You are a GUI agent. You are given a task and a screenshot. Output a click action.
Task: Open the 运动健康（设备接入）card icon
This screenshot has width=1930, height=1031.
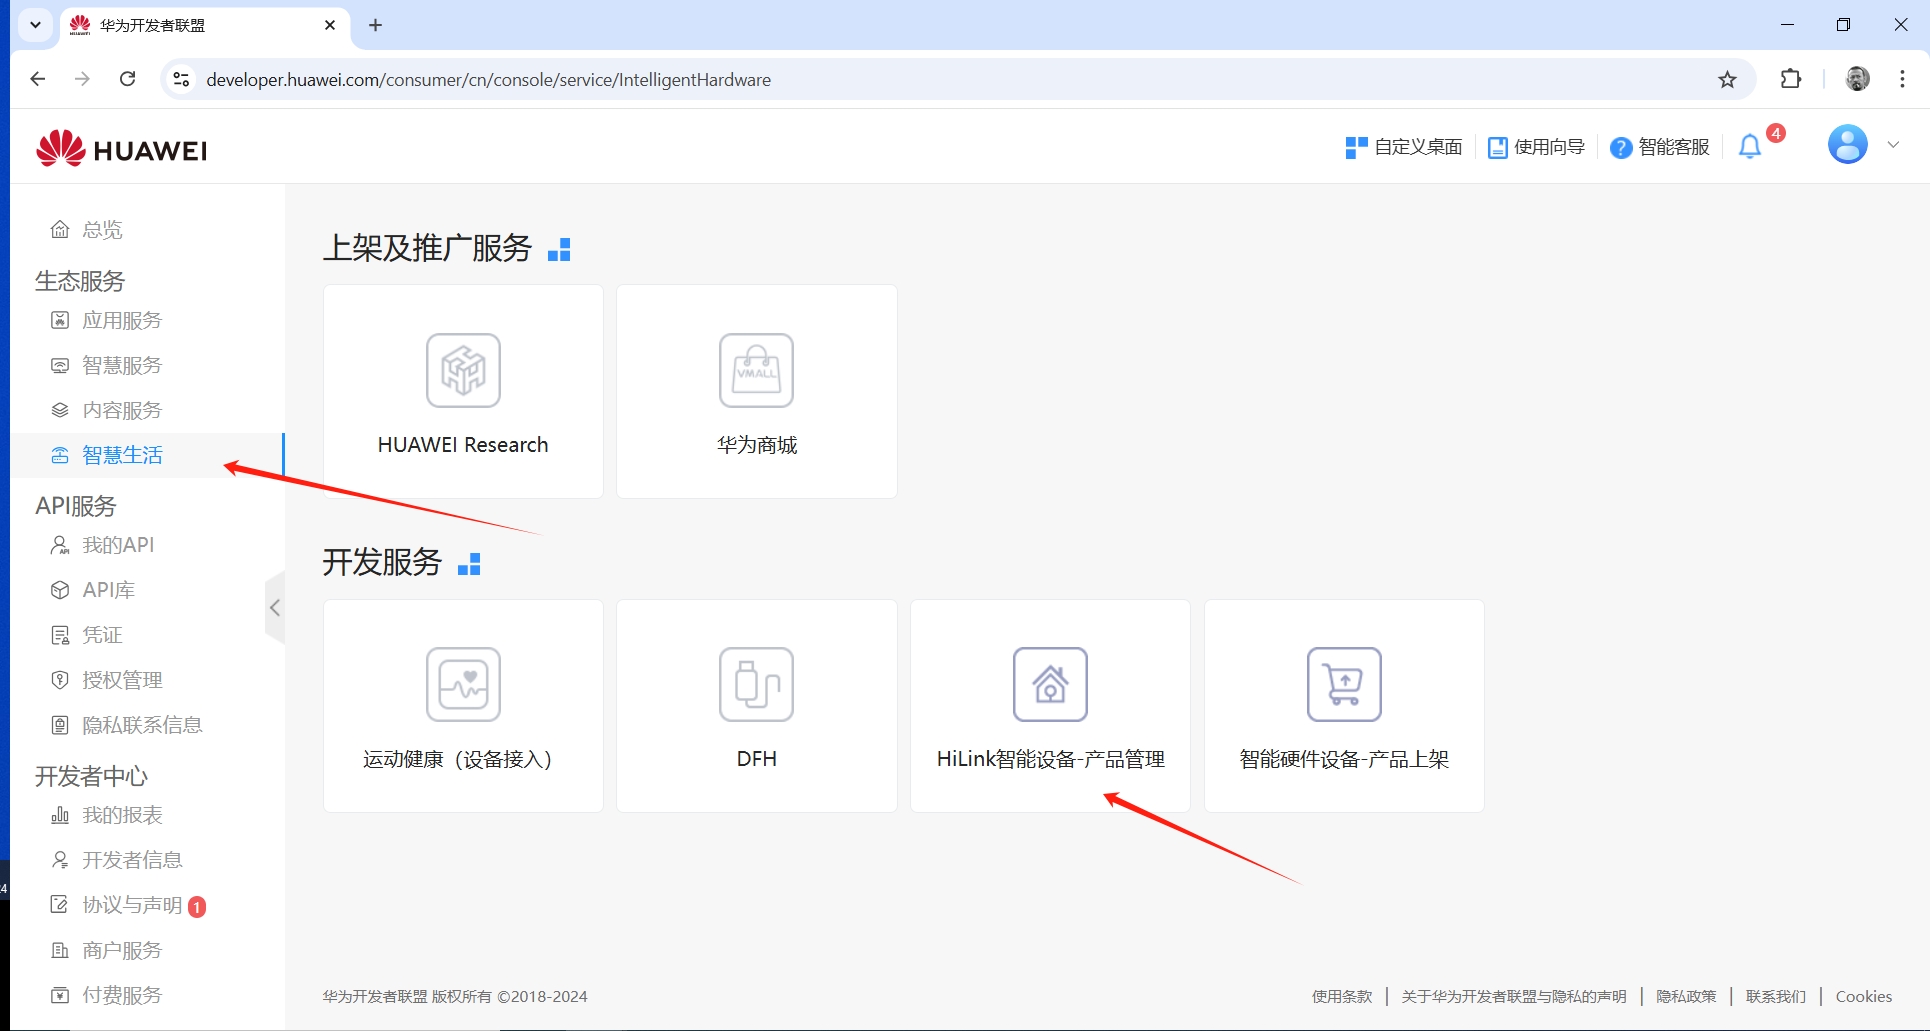click(463, 684)
